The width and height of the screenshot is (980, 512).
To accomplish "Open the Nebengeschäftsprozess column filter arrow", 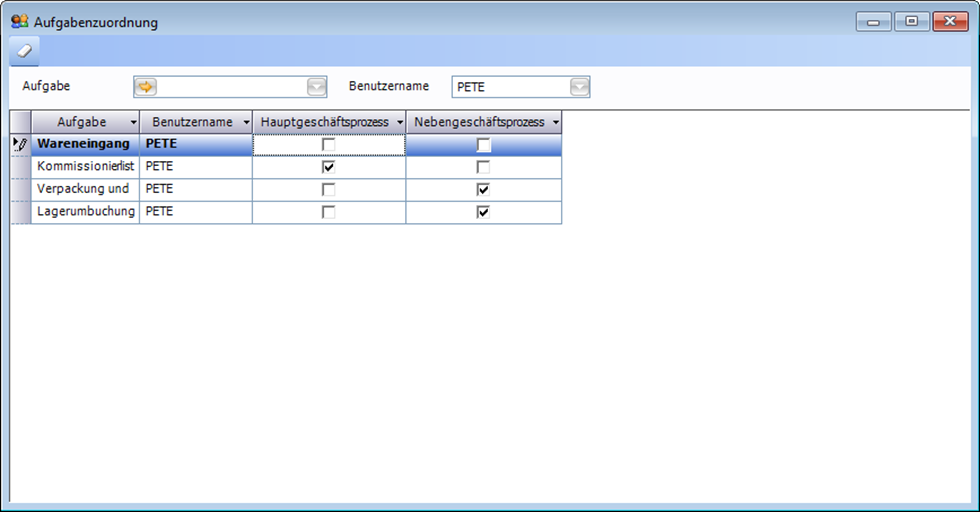I will (x=555, y=122).
